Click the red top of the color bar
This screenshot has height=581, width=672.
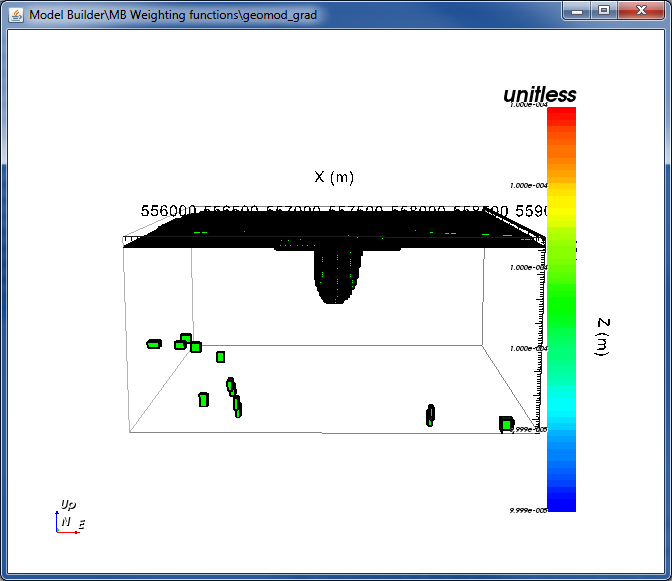561,116
